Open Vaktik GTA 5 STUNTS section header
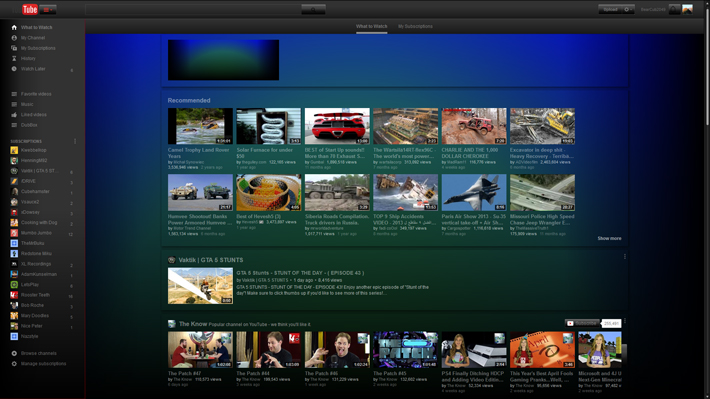The height and width of the screenshot is (399, 710). 211,260
